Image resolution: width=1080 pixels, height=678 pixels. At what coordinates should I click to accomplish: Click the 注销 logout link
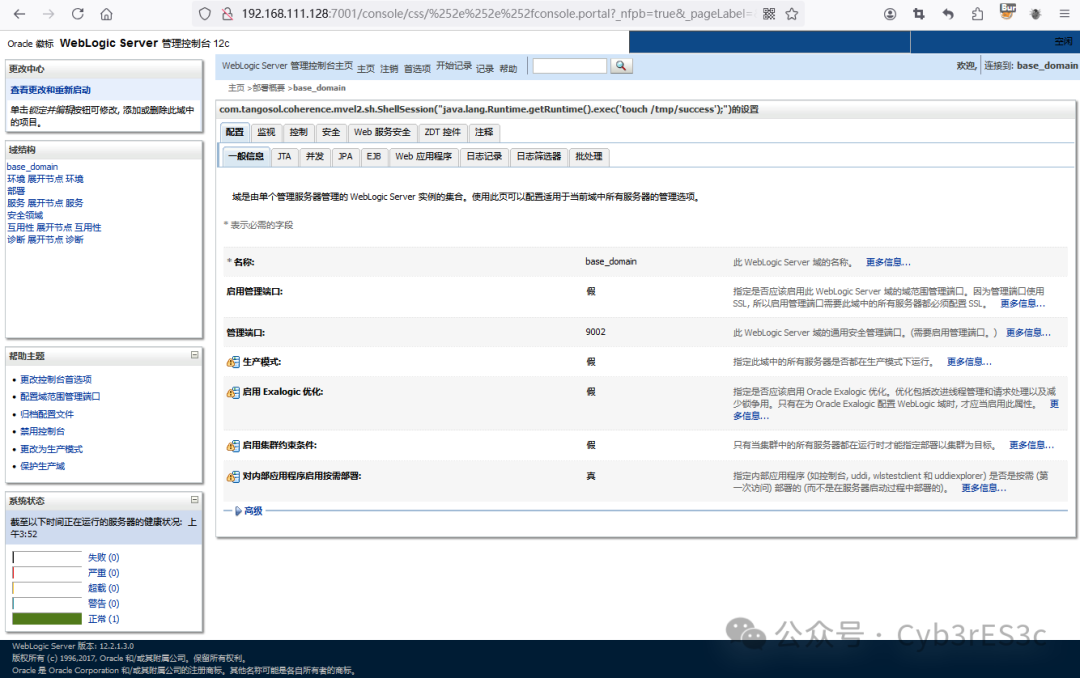[x=389, y=69]
